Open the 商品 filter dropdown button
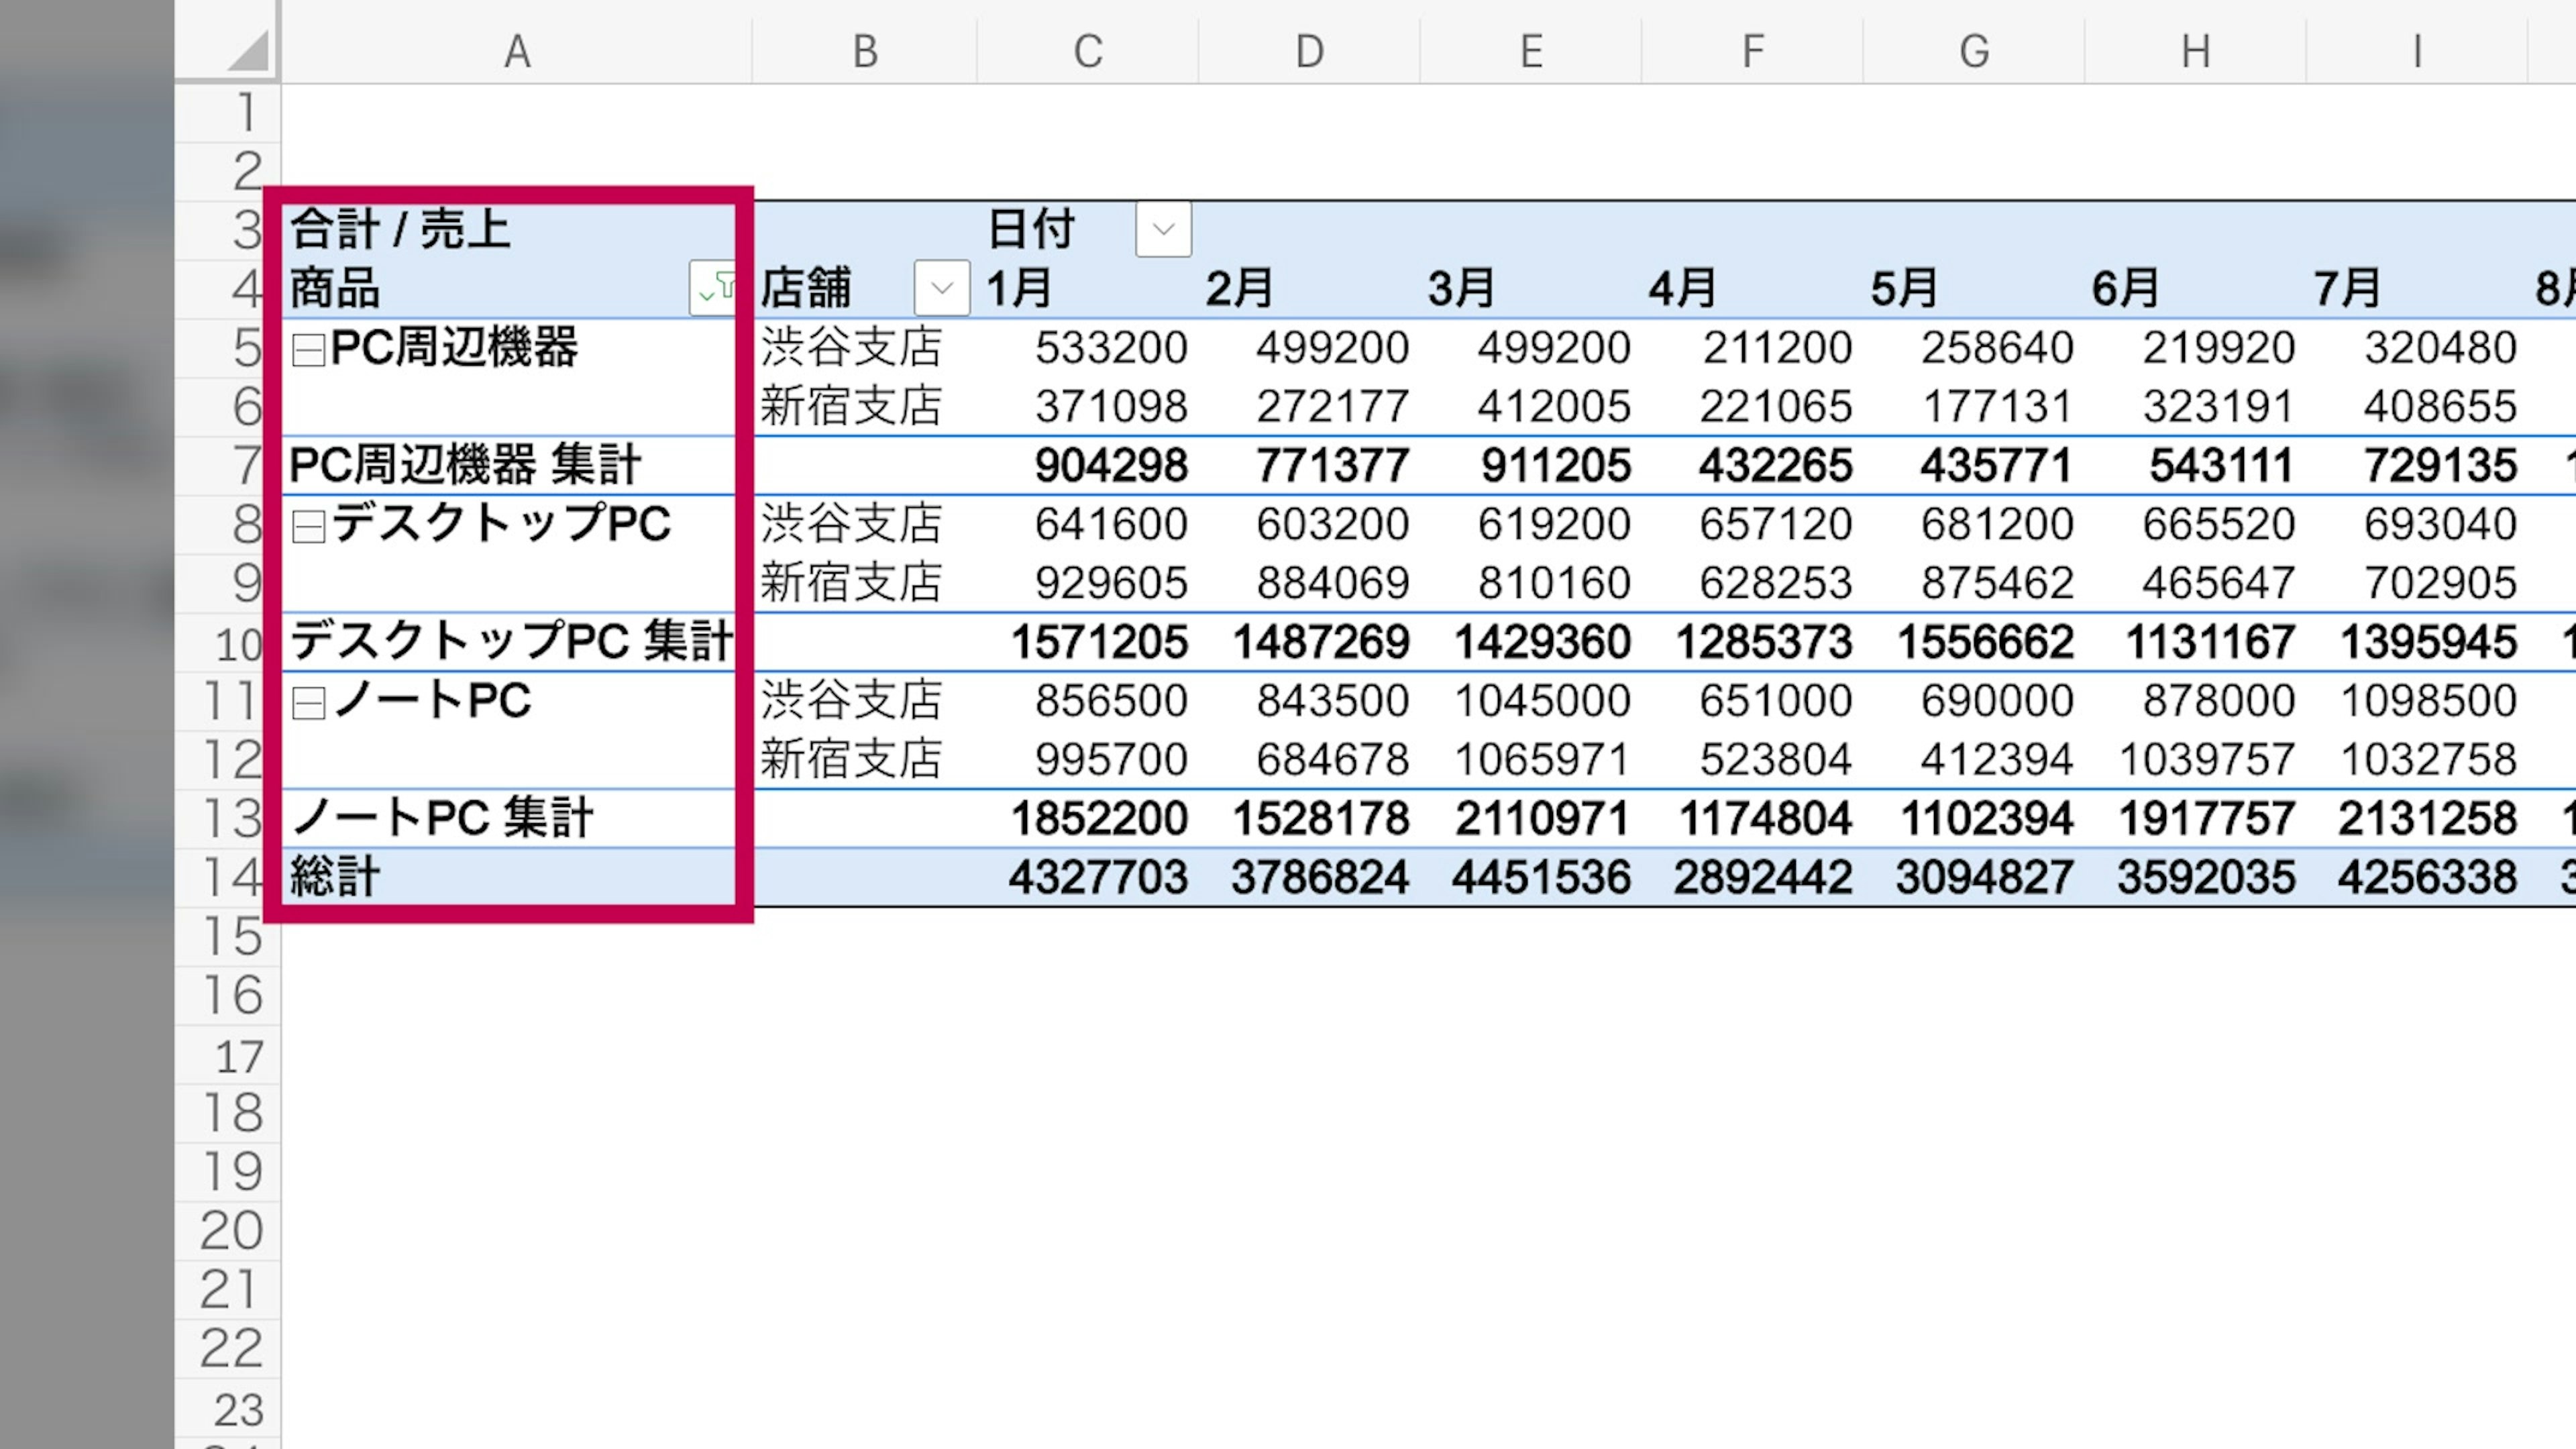 tap(712, 288)
